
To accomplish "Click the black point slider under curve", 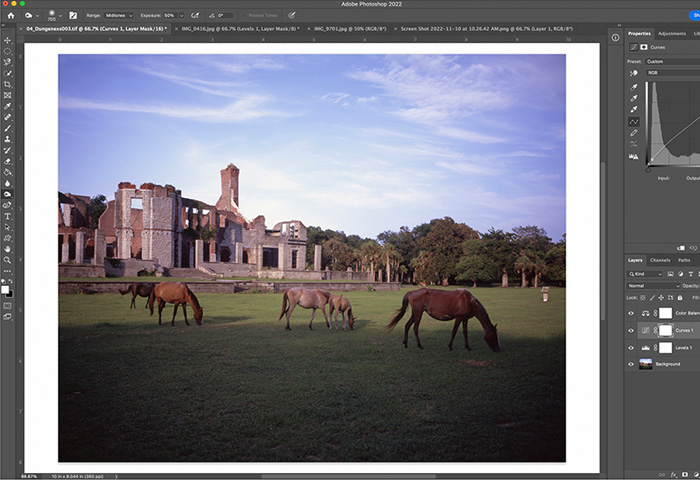I will tap(648, 169).
